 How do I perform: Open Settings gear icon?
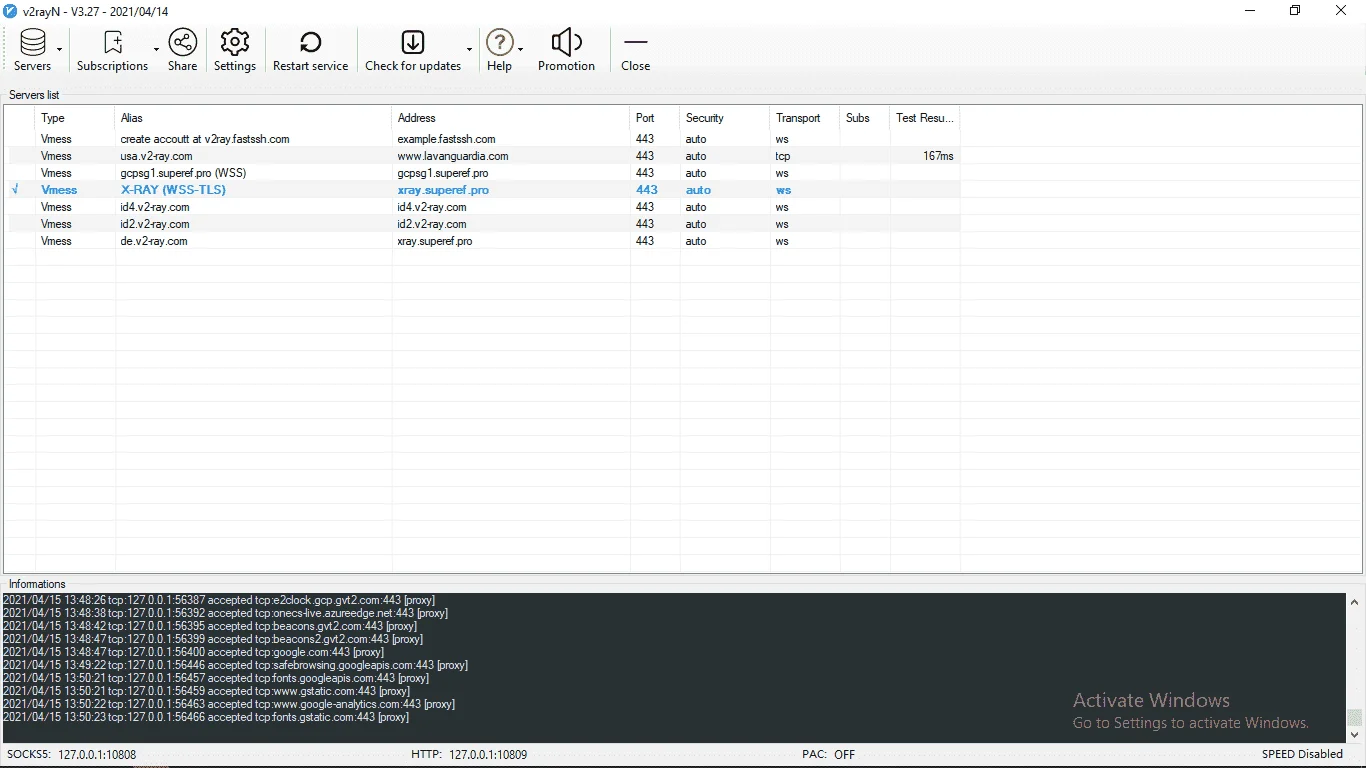(235, 42)
